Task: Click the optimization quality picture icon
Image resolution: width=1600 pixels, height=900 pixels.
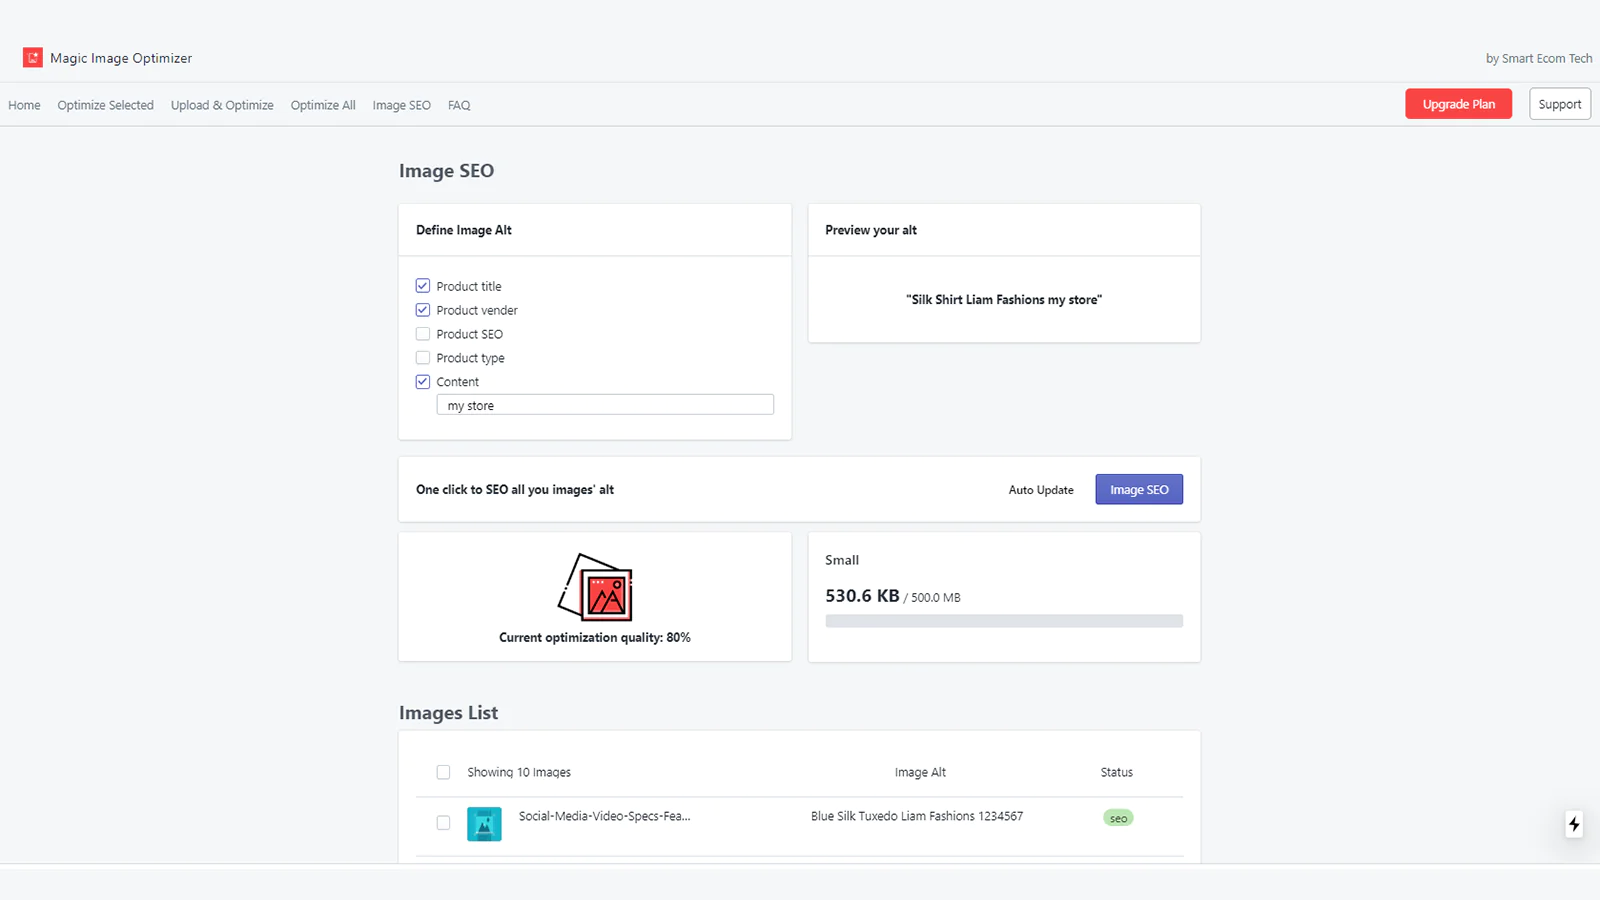Action: 595,588
